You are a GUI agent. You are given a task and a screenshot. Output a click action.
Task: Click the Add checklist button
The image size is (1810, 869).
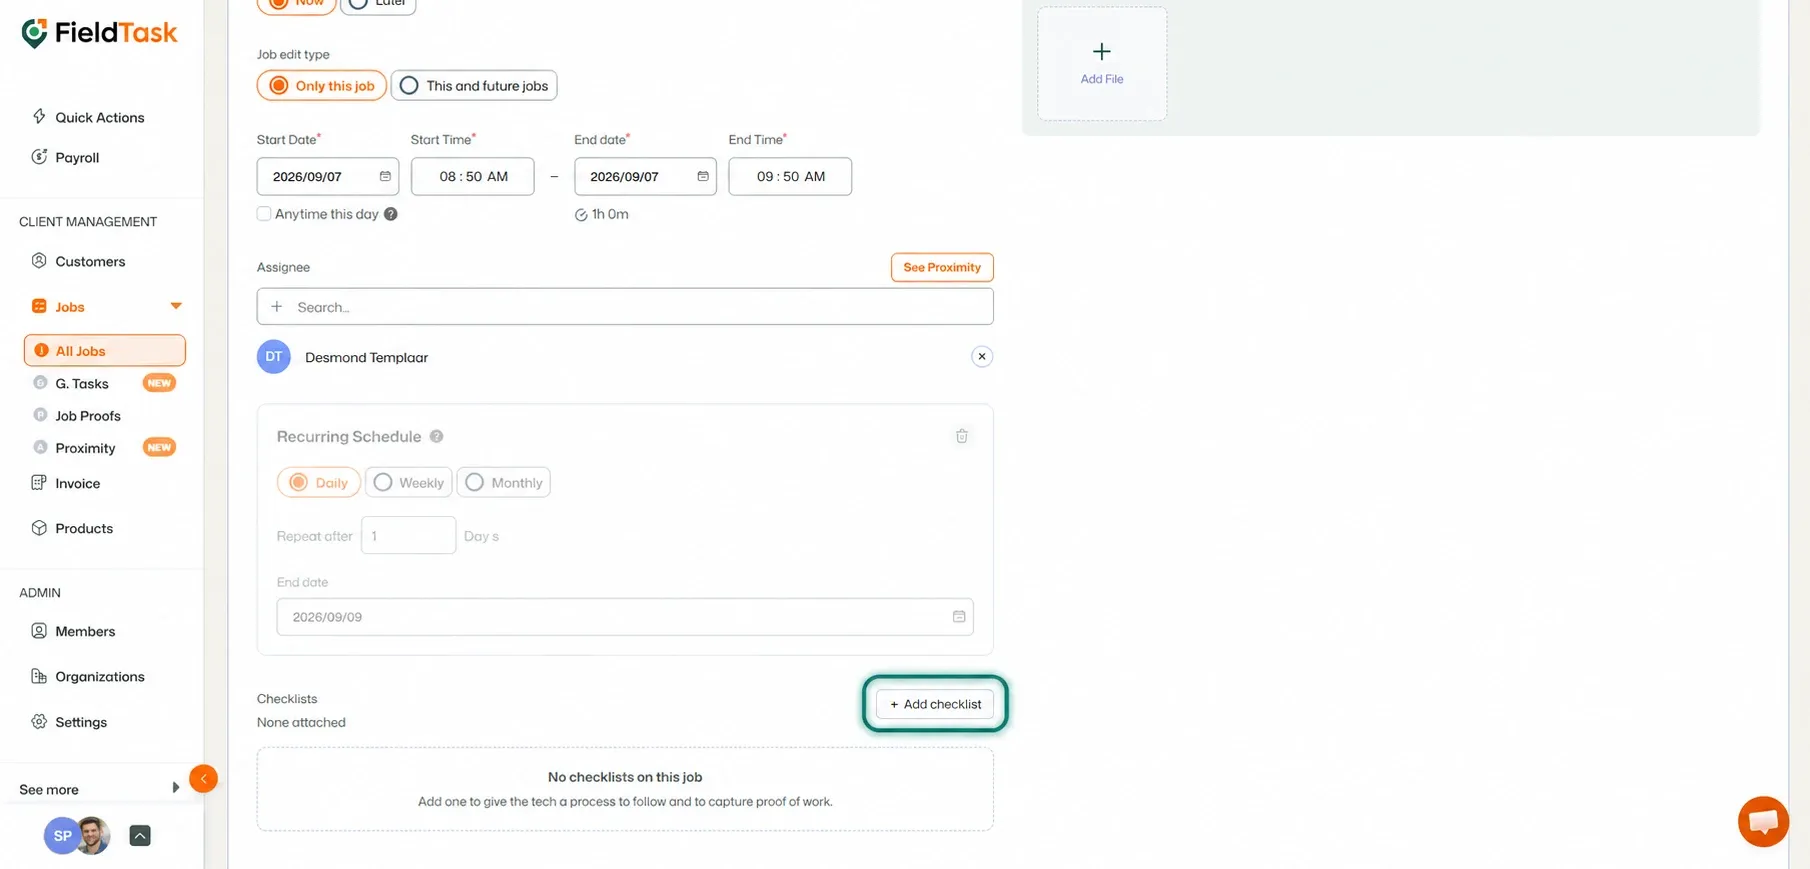point(935,704)
